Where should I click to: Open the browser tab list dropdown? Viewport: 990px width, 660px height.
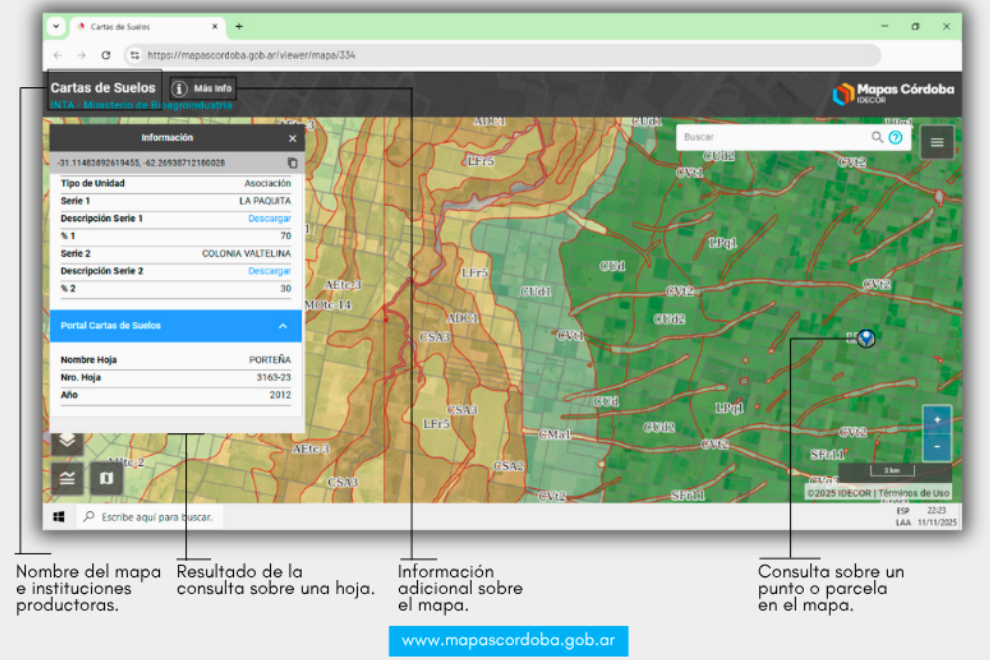56,27
